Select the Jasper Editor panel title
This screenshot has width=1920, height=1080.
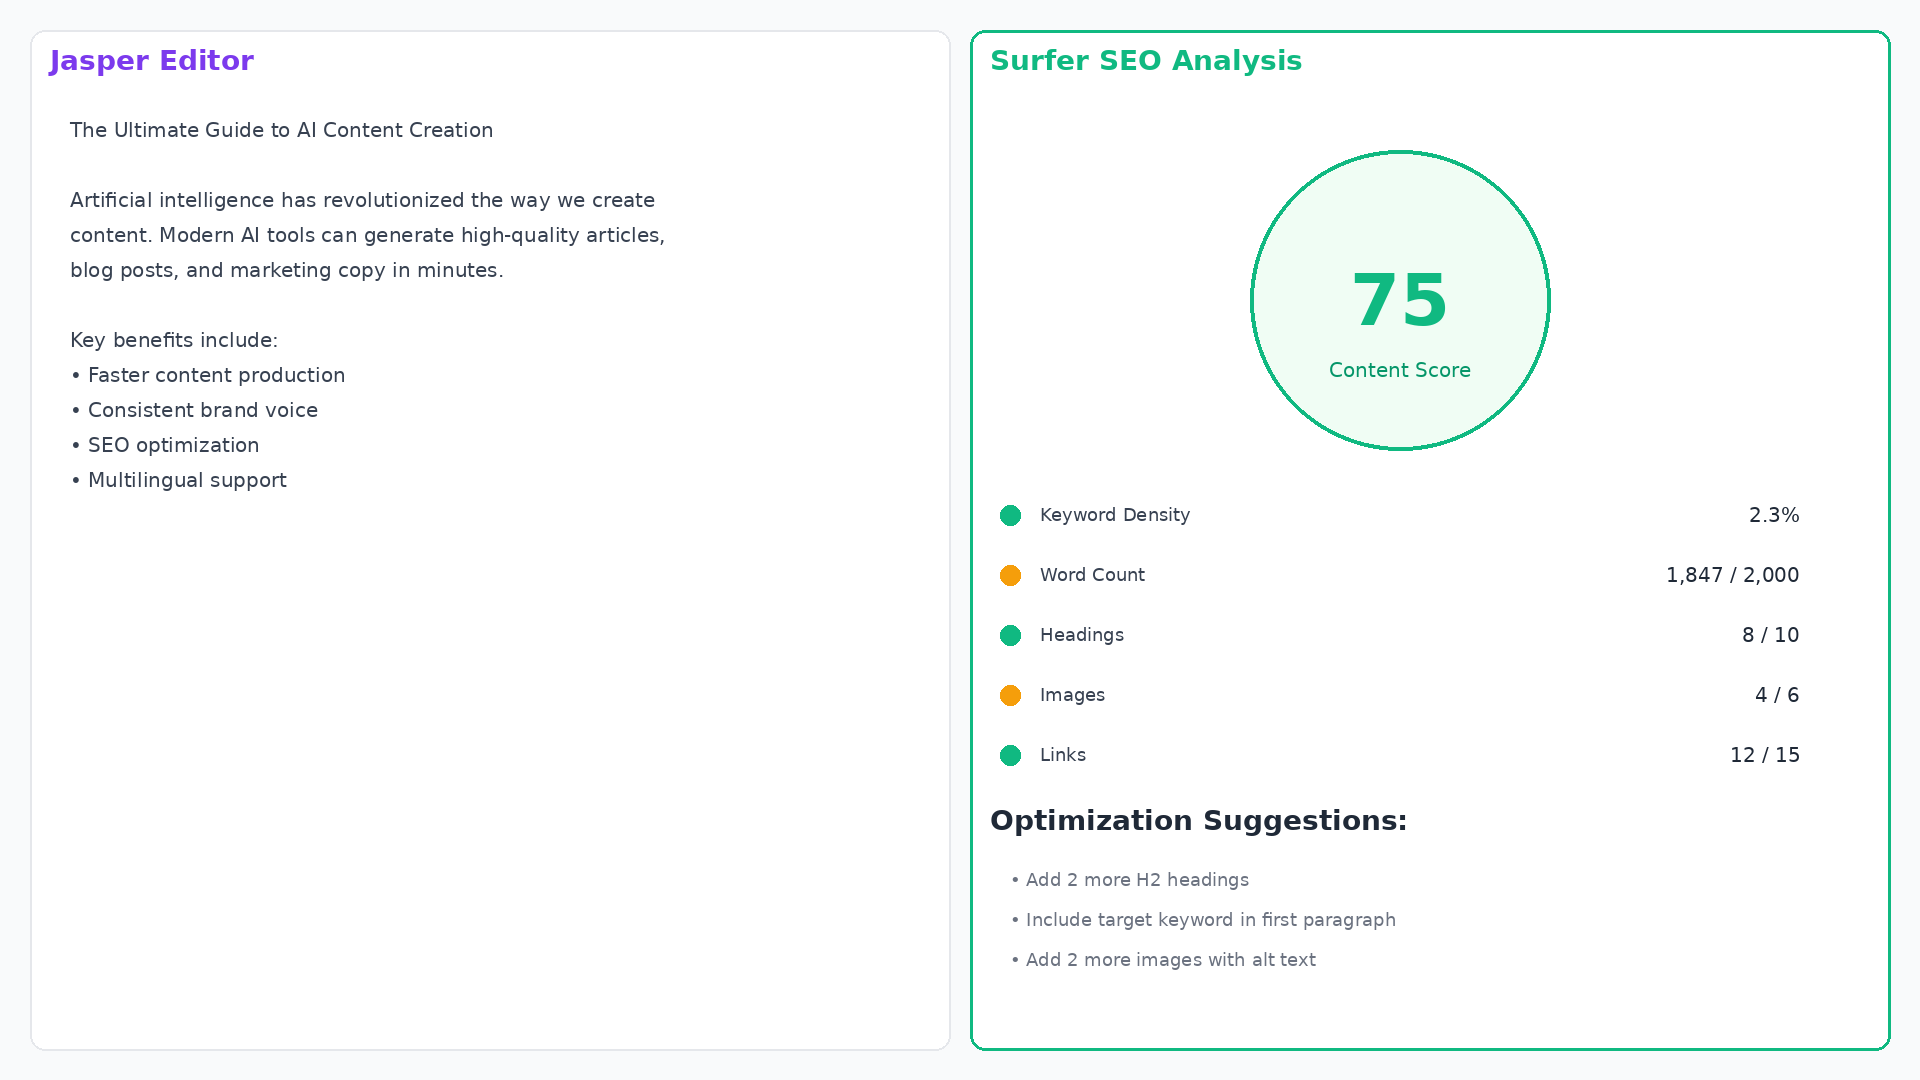point(151,61)
